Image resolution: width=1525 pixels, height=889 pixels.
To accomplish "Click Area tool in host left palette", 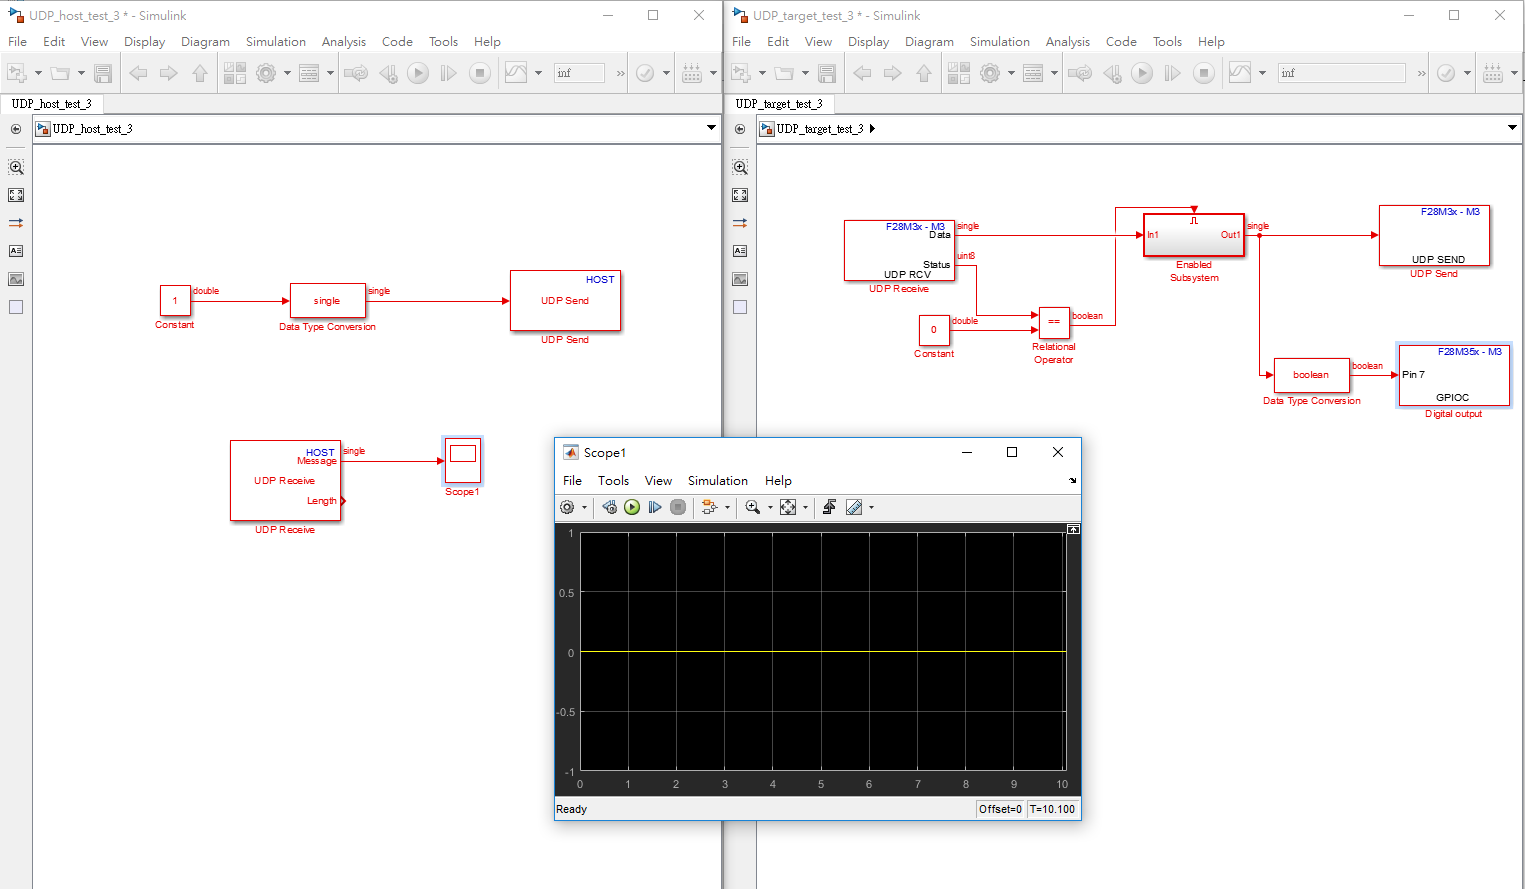I will (16, 307).
